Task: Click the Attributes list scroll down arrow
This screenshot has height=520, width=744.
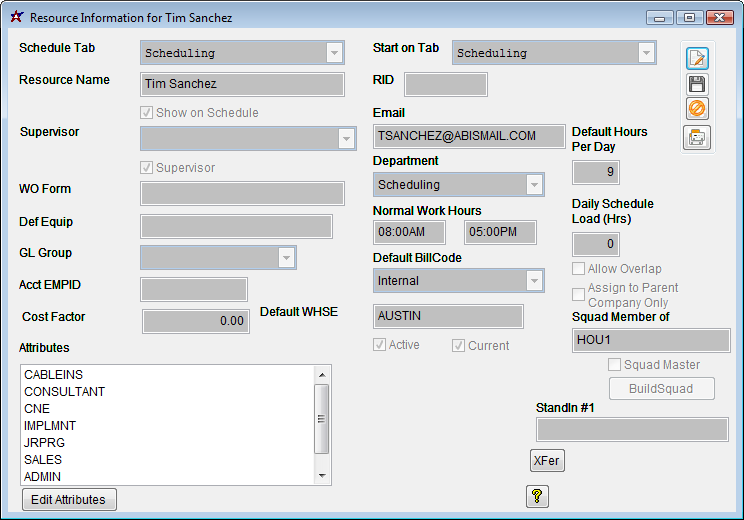Action: point(321,476)
